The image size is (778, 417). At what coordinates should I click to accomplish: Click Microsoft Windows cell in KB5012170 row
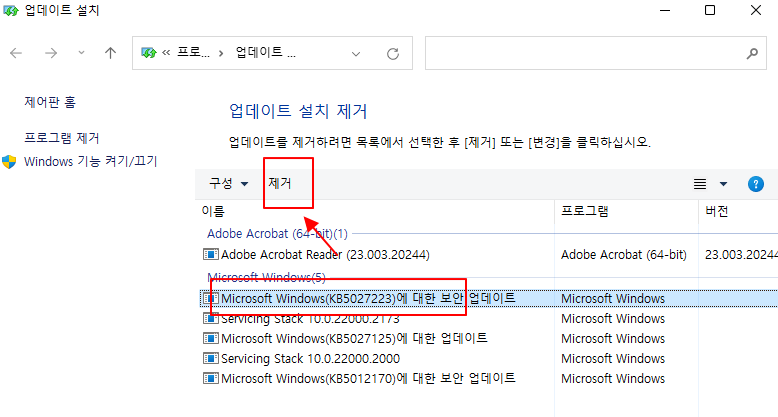pos(613,378)
